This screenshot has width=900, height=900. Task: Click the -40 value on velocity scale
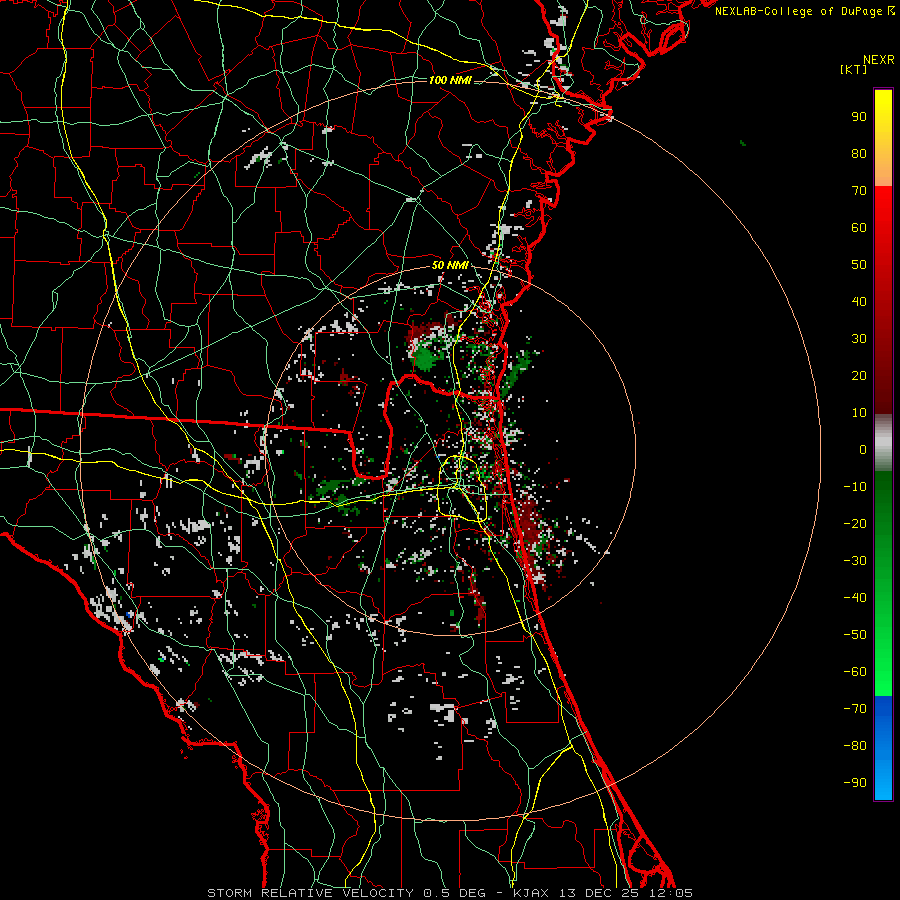point(855,598)
